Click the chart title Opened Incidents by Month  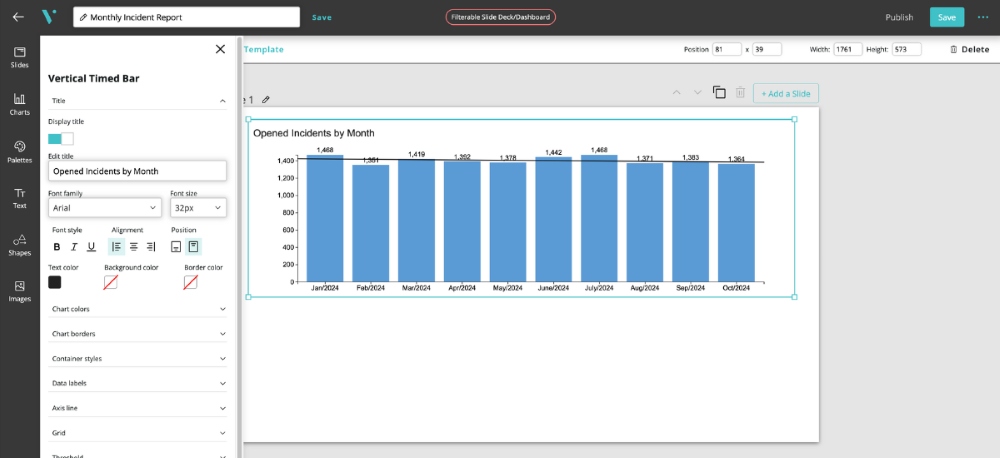314,133
